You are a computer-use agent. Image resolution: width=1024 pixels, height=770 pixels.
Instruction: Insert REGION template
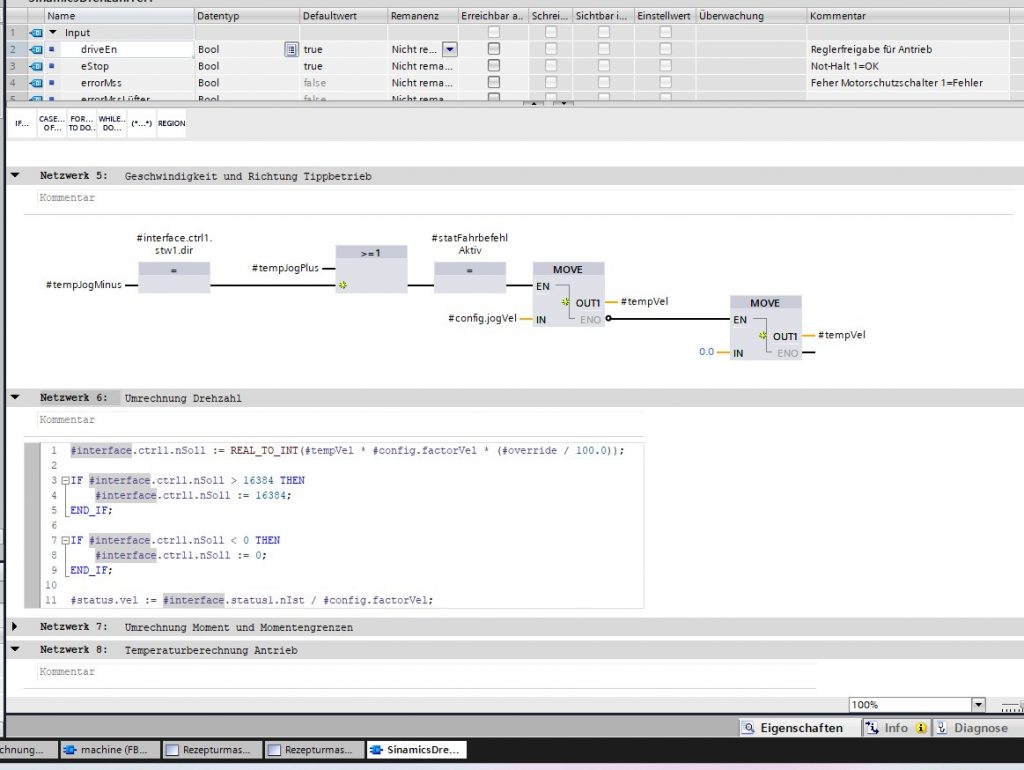[171, 123]
